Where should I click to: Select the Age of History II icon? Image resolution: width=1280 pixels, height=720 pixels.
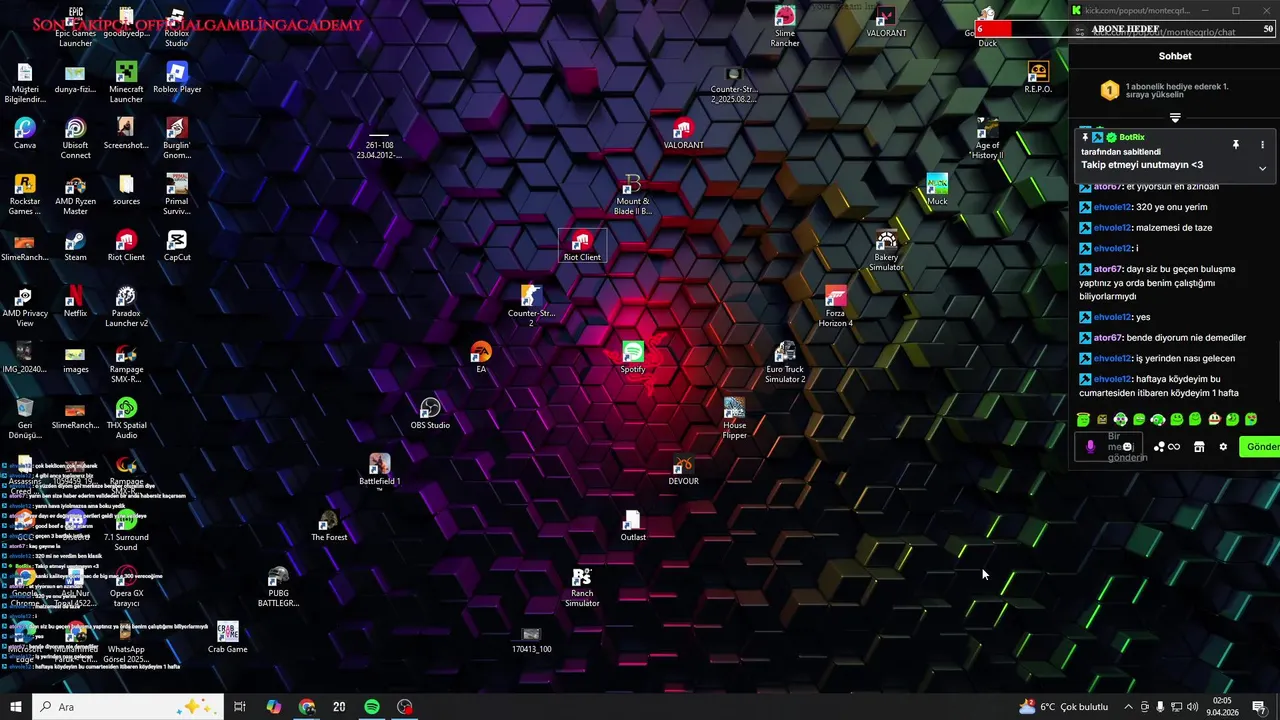pos(988,139)
